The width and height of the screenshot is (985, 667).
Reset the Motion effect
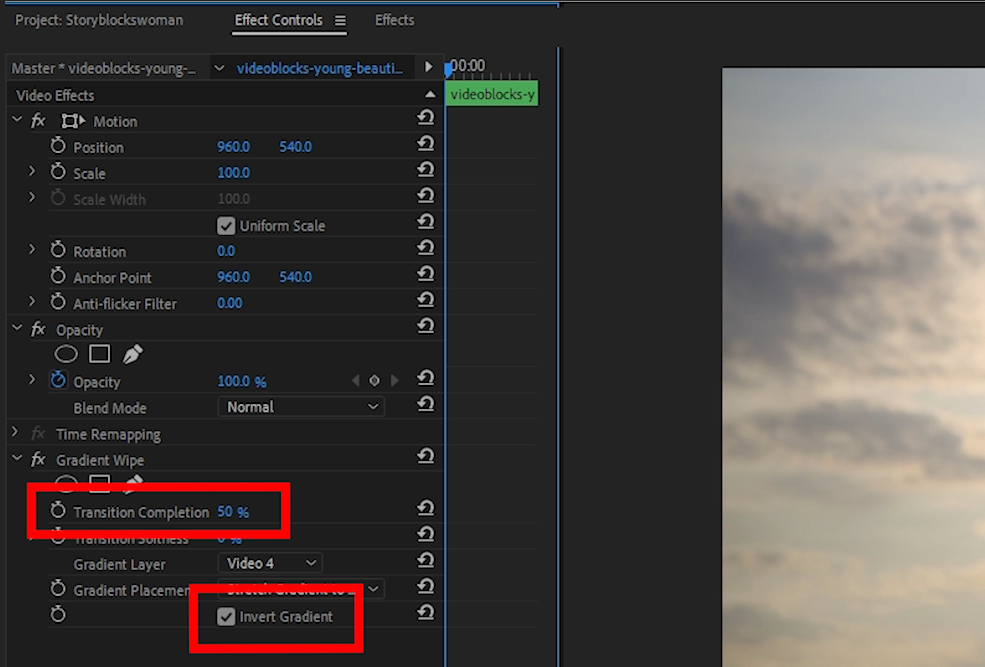tap(426, 117)
